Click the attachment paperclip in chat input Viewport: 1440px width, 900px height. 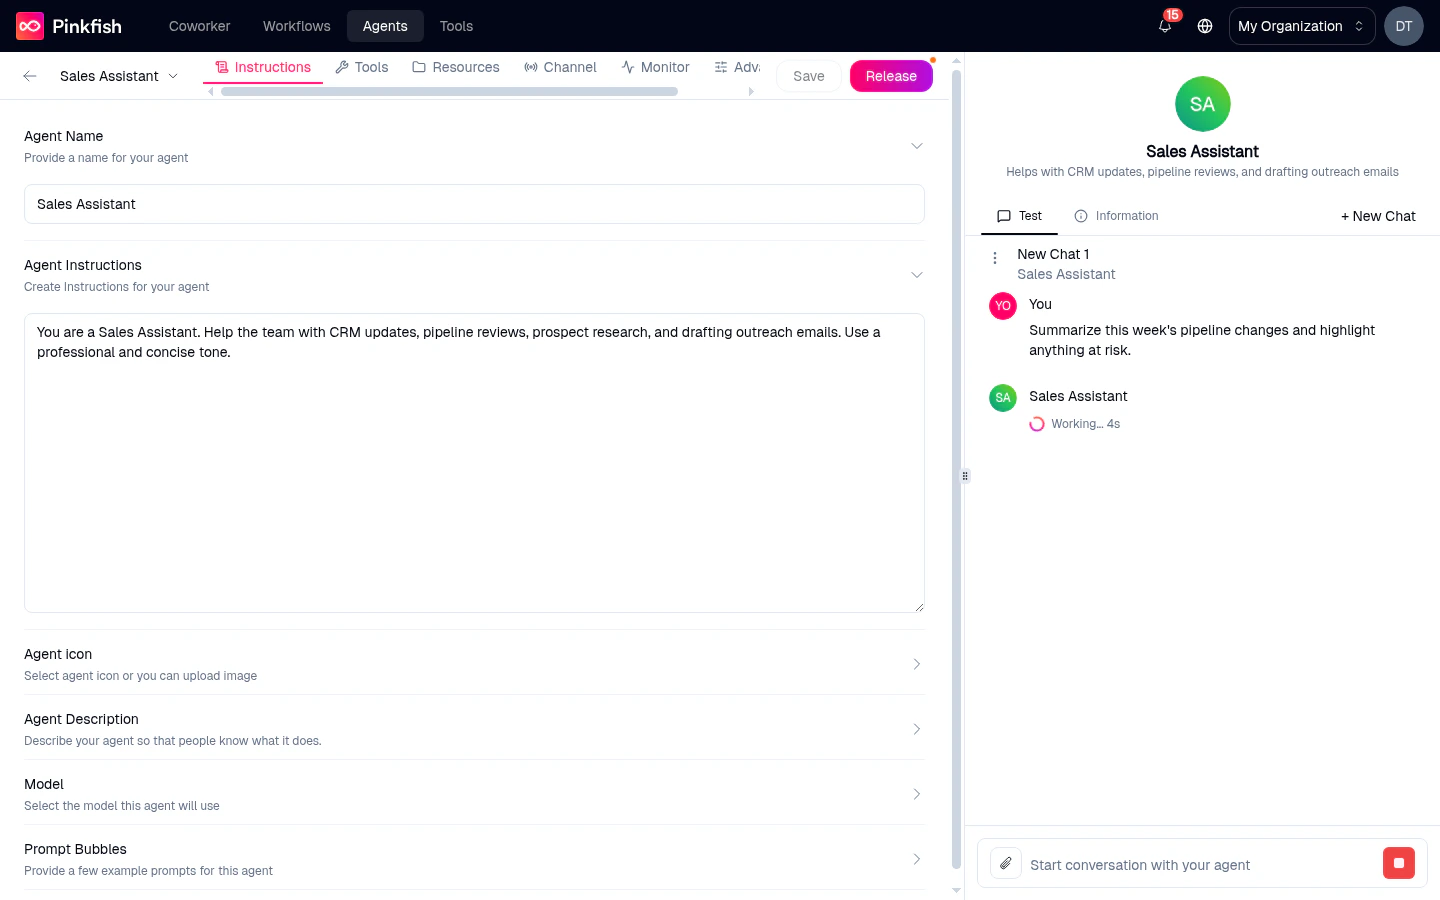click(1005, 863)
